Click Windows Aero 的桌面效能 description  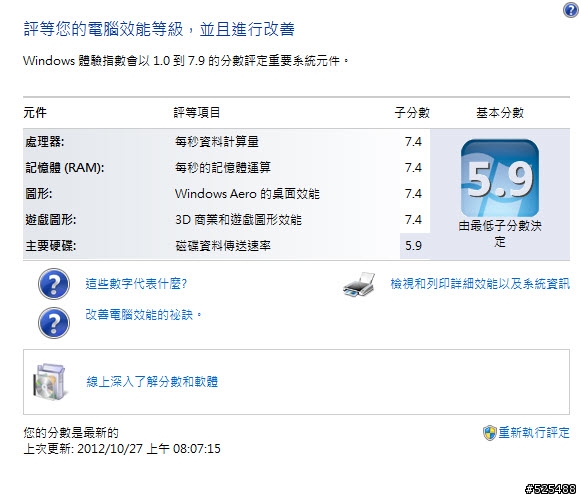(247, 193)
